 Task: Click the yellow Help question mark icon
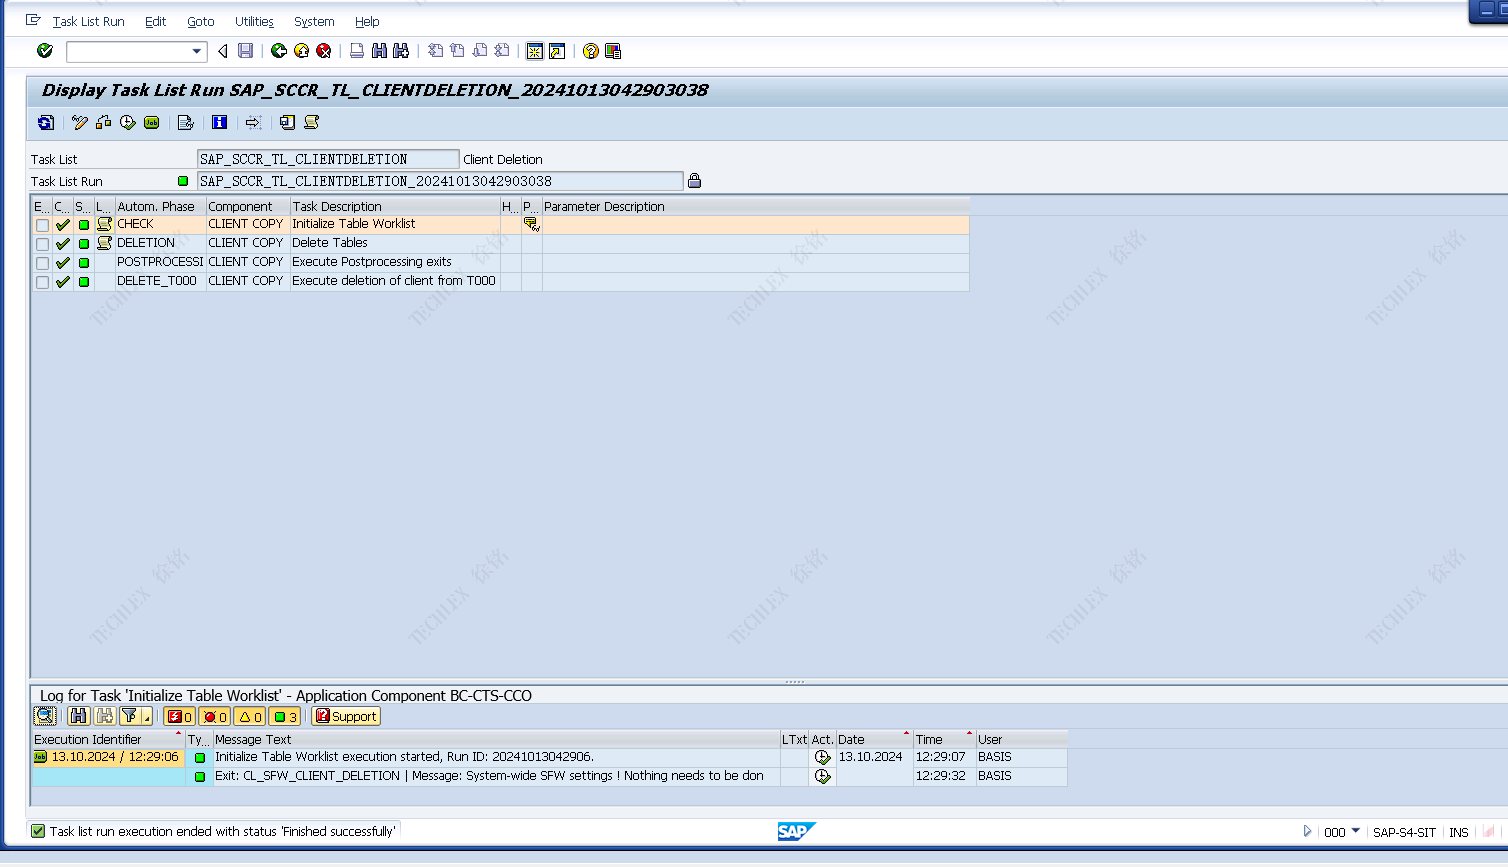591,51
